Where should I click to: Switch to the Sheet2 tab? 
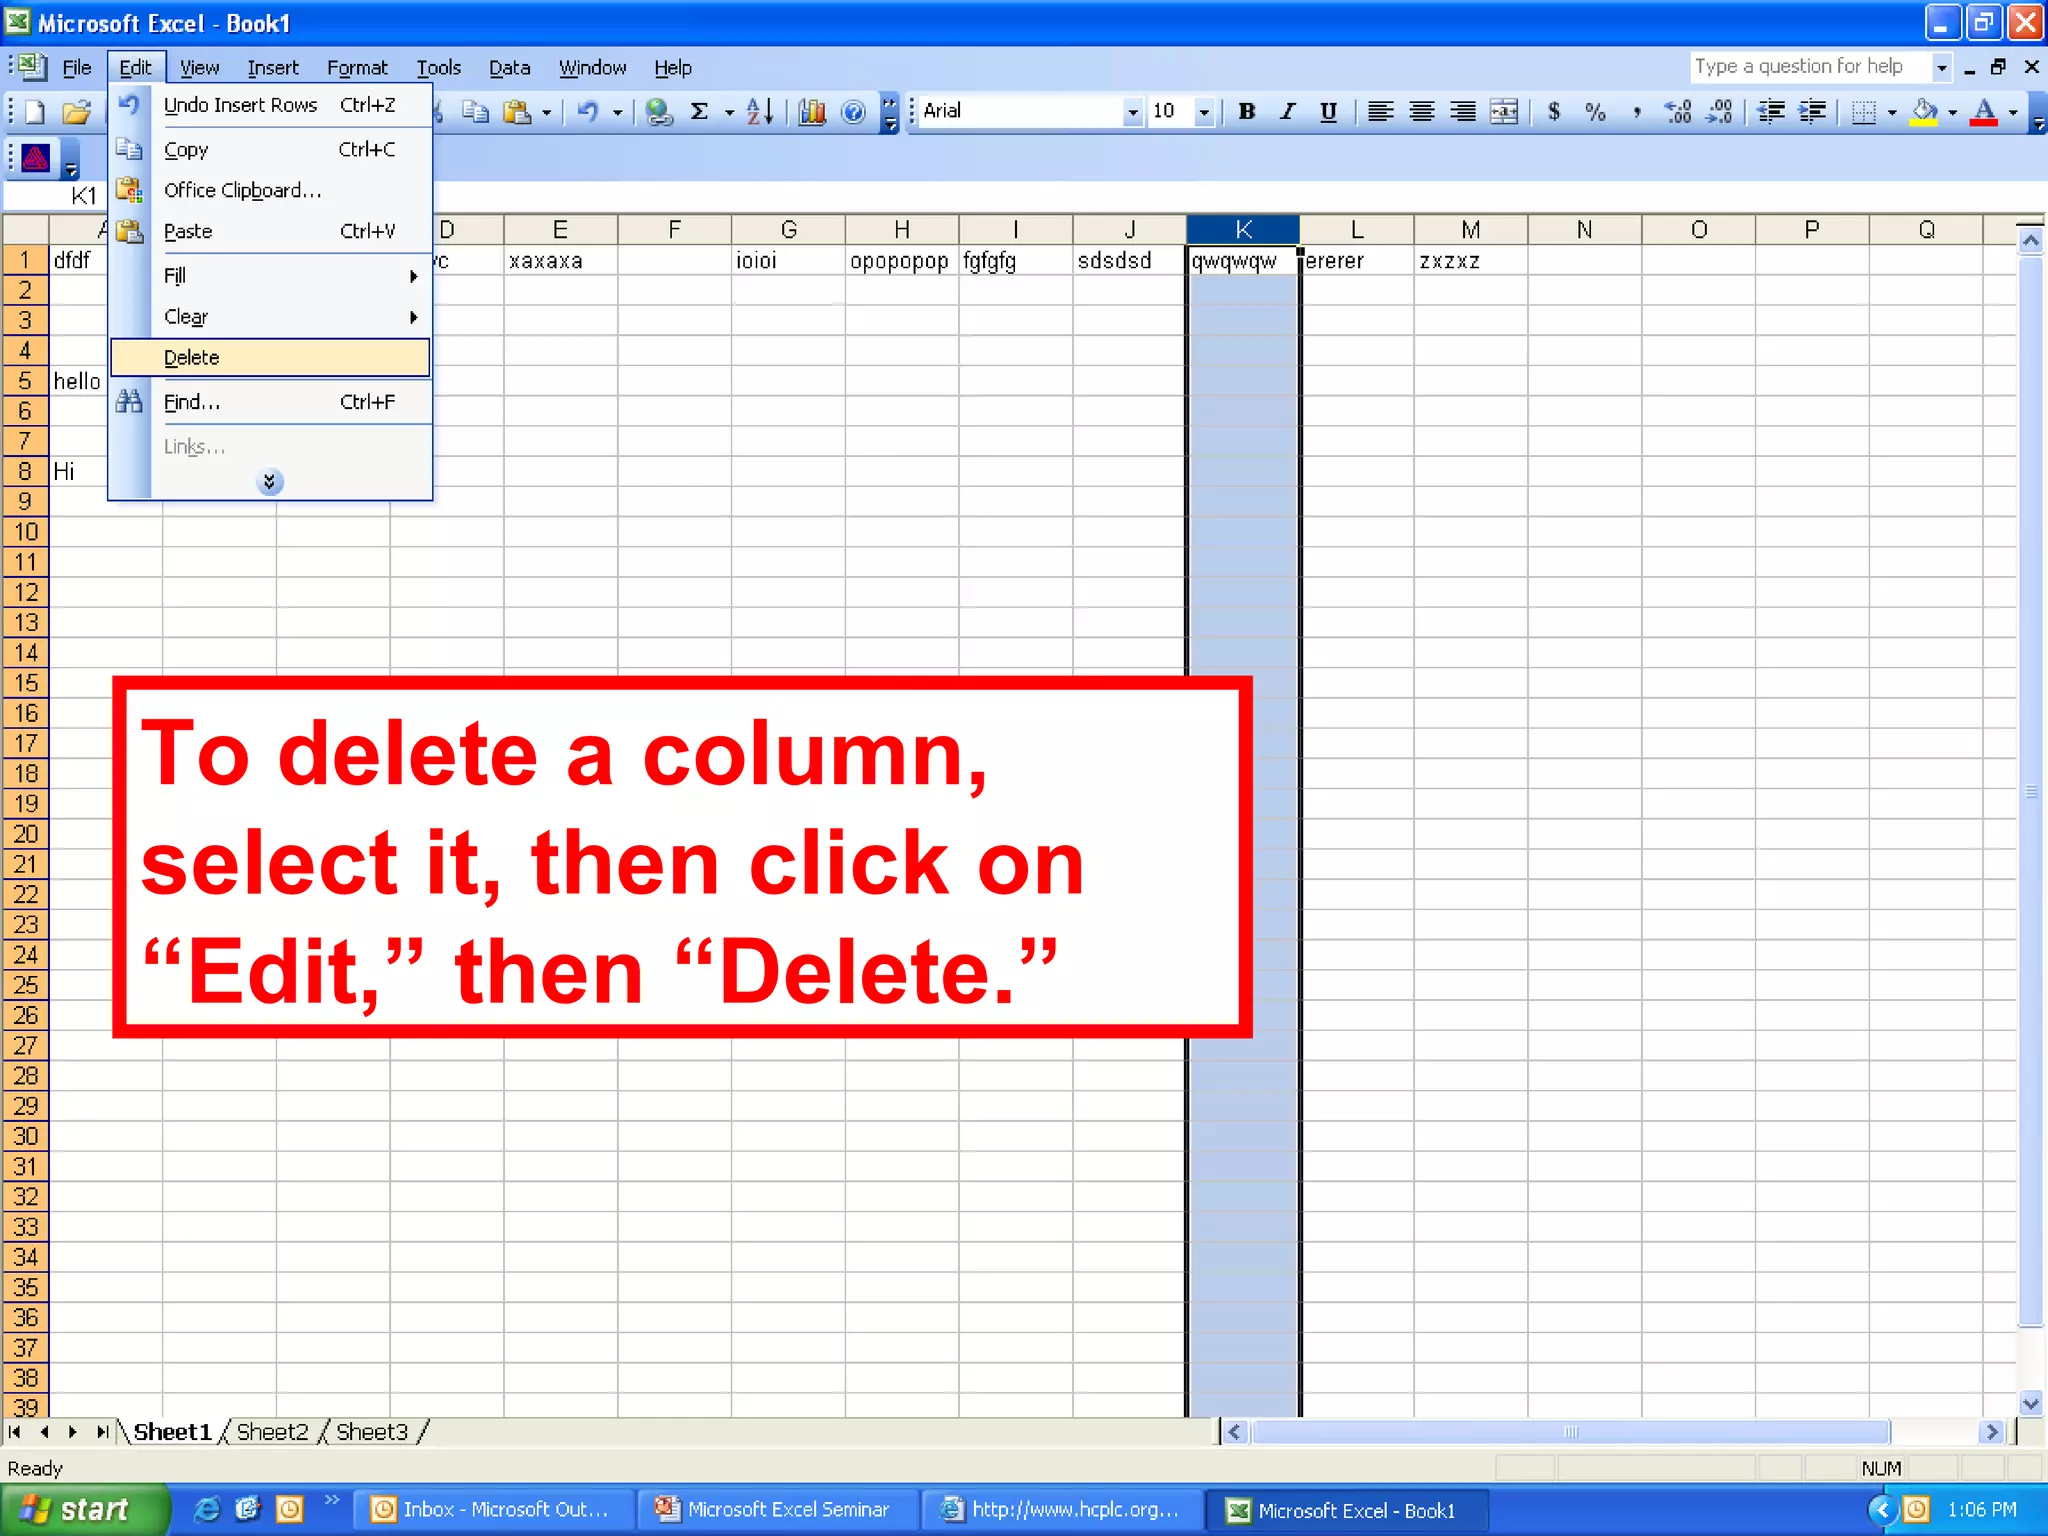(x=272, y=1432)
